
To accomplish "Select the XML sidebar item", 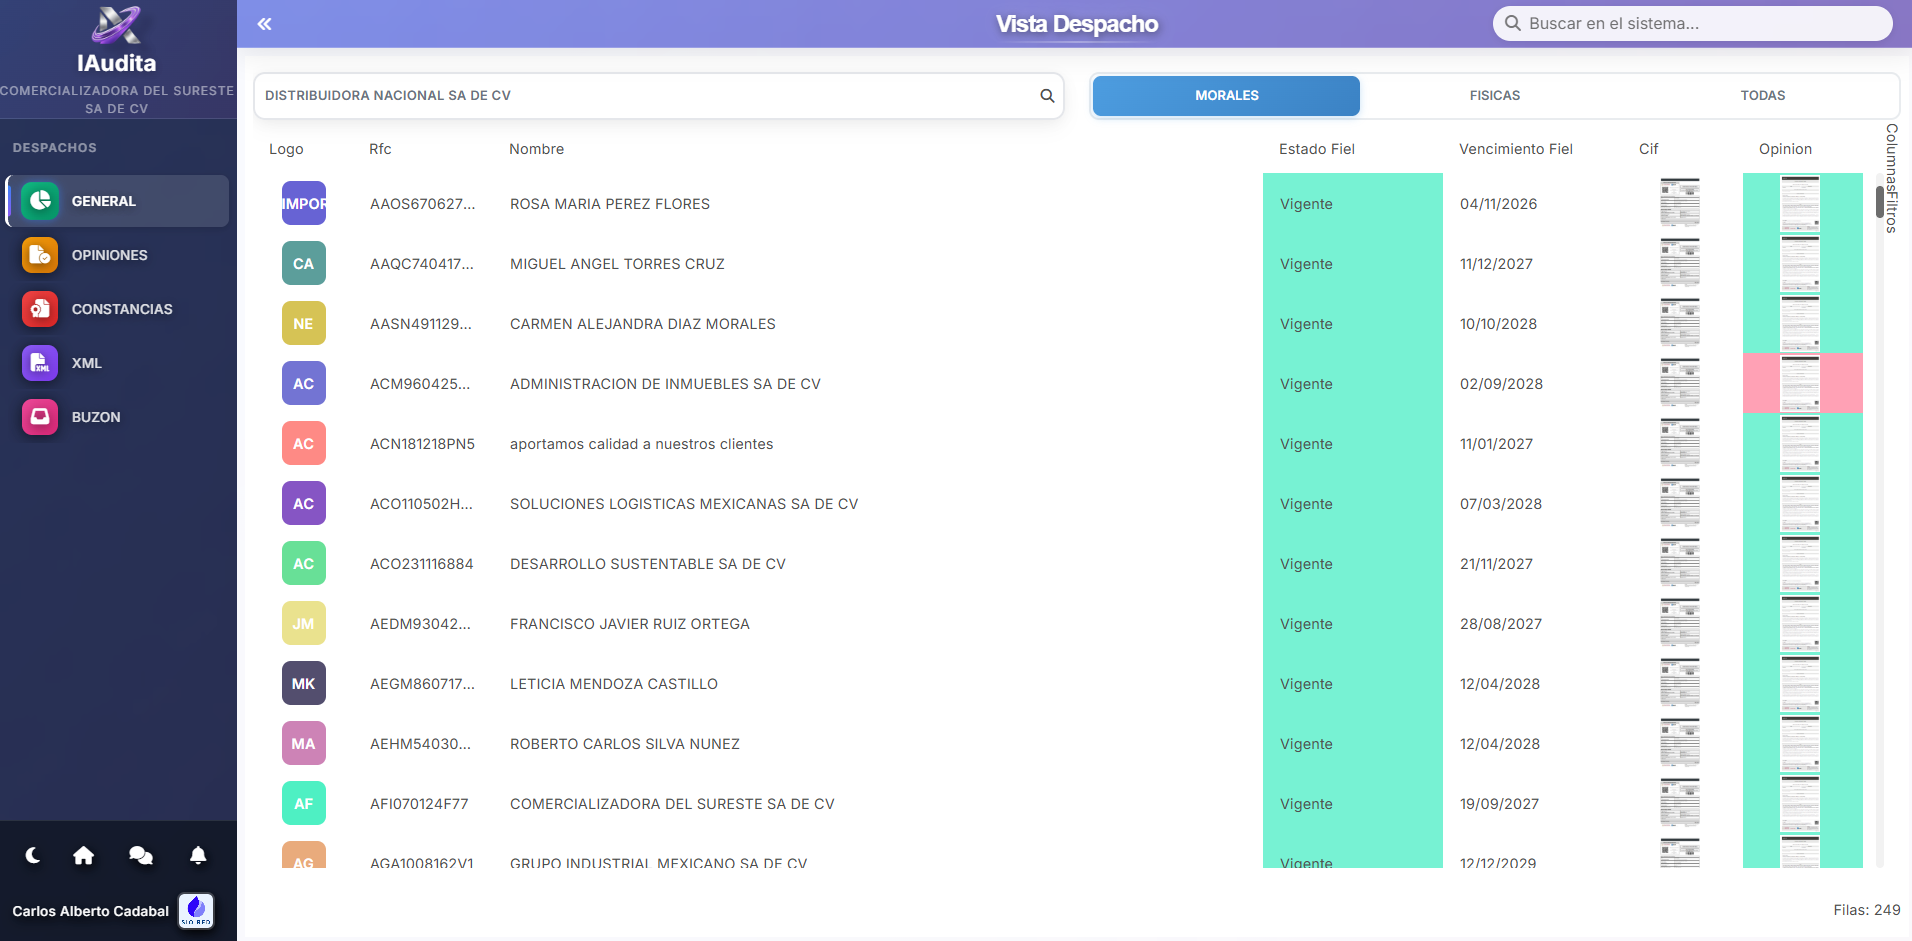I will click(86, 363).
